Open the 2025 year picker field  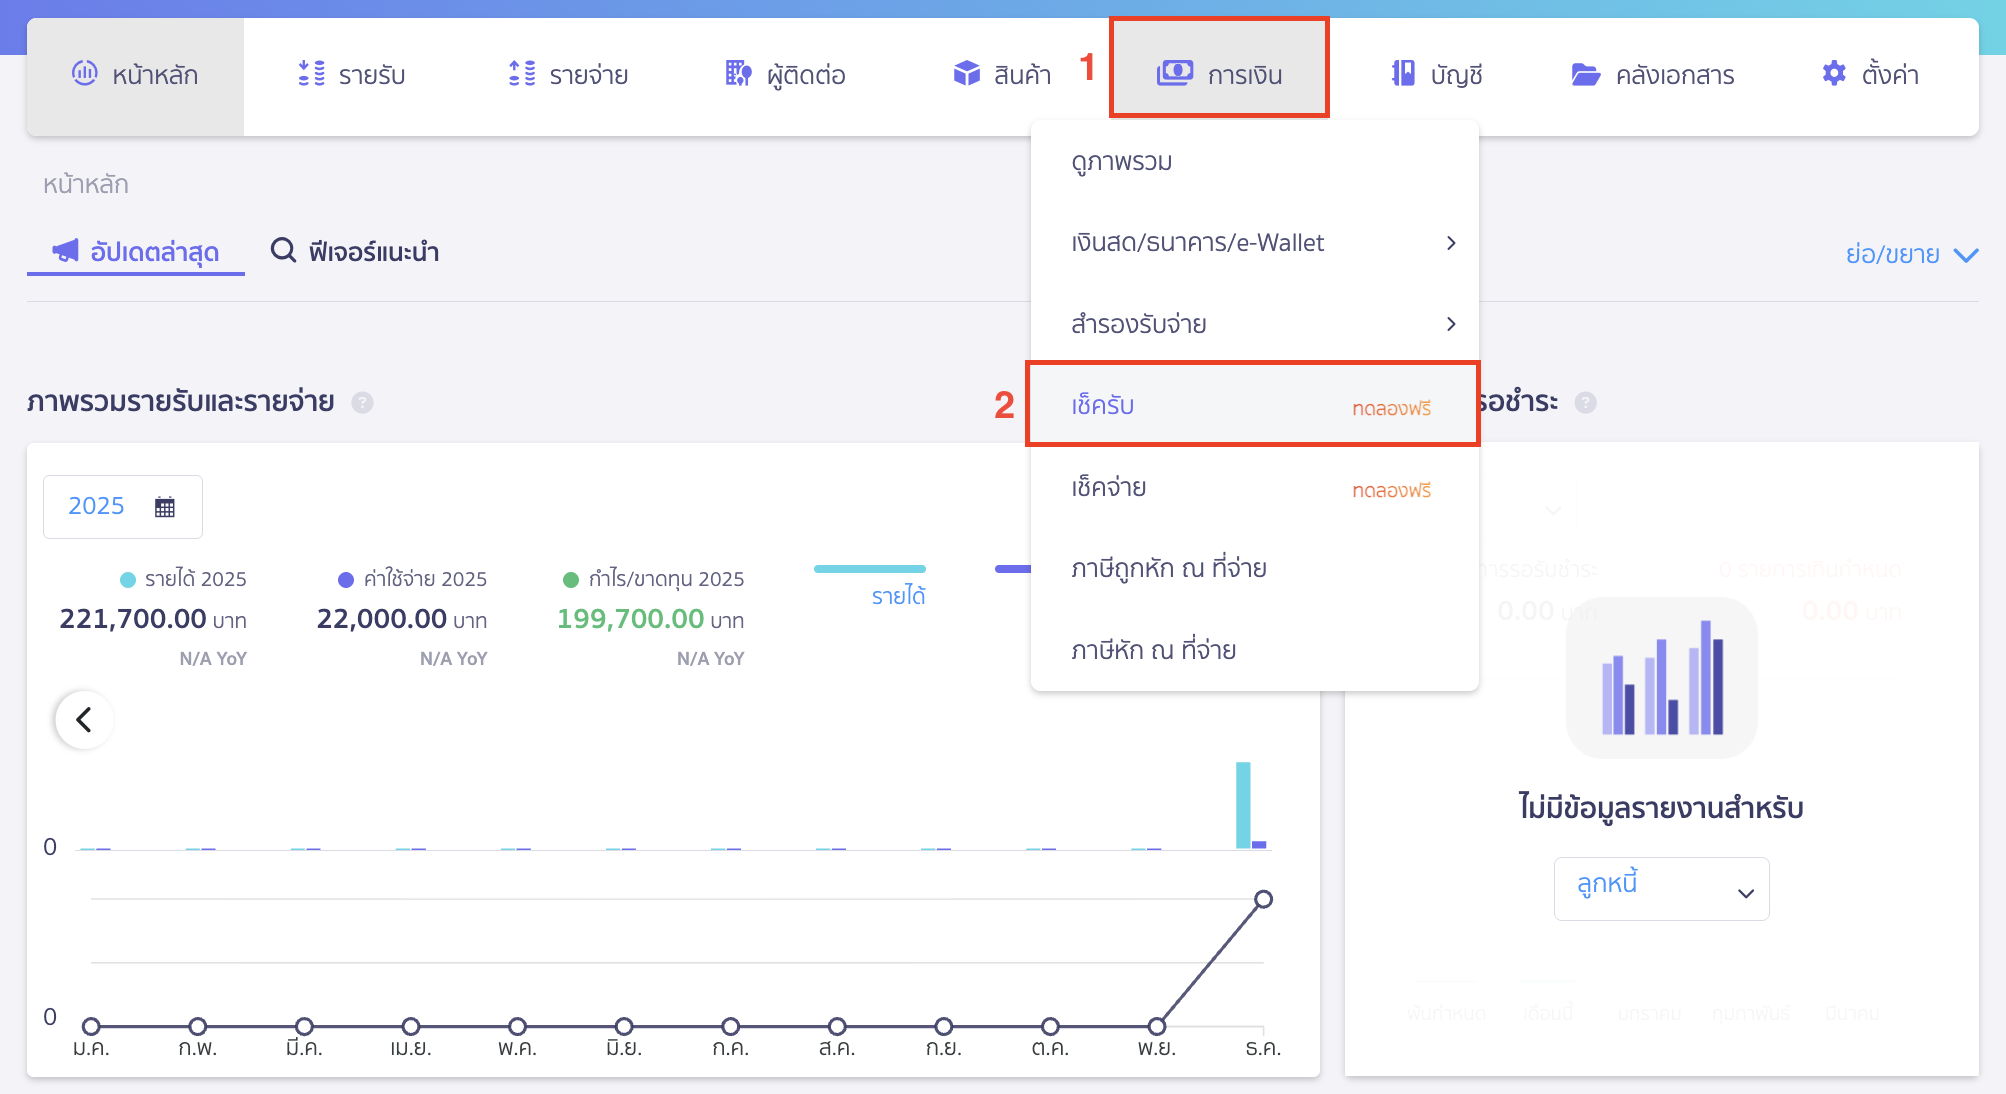[122, 507]
